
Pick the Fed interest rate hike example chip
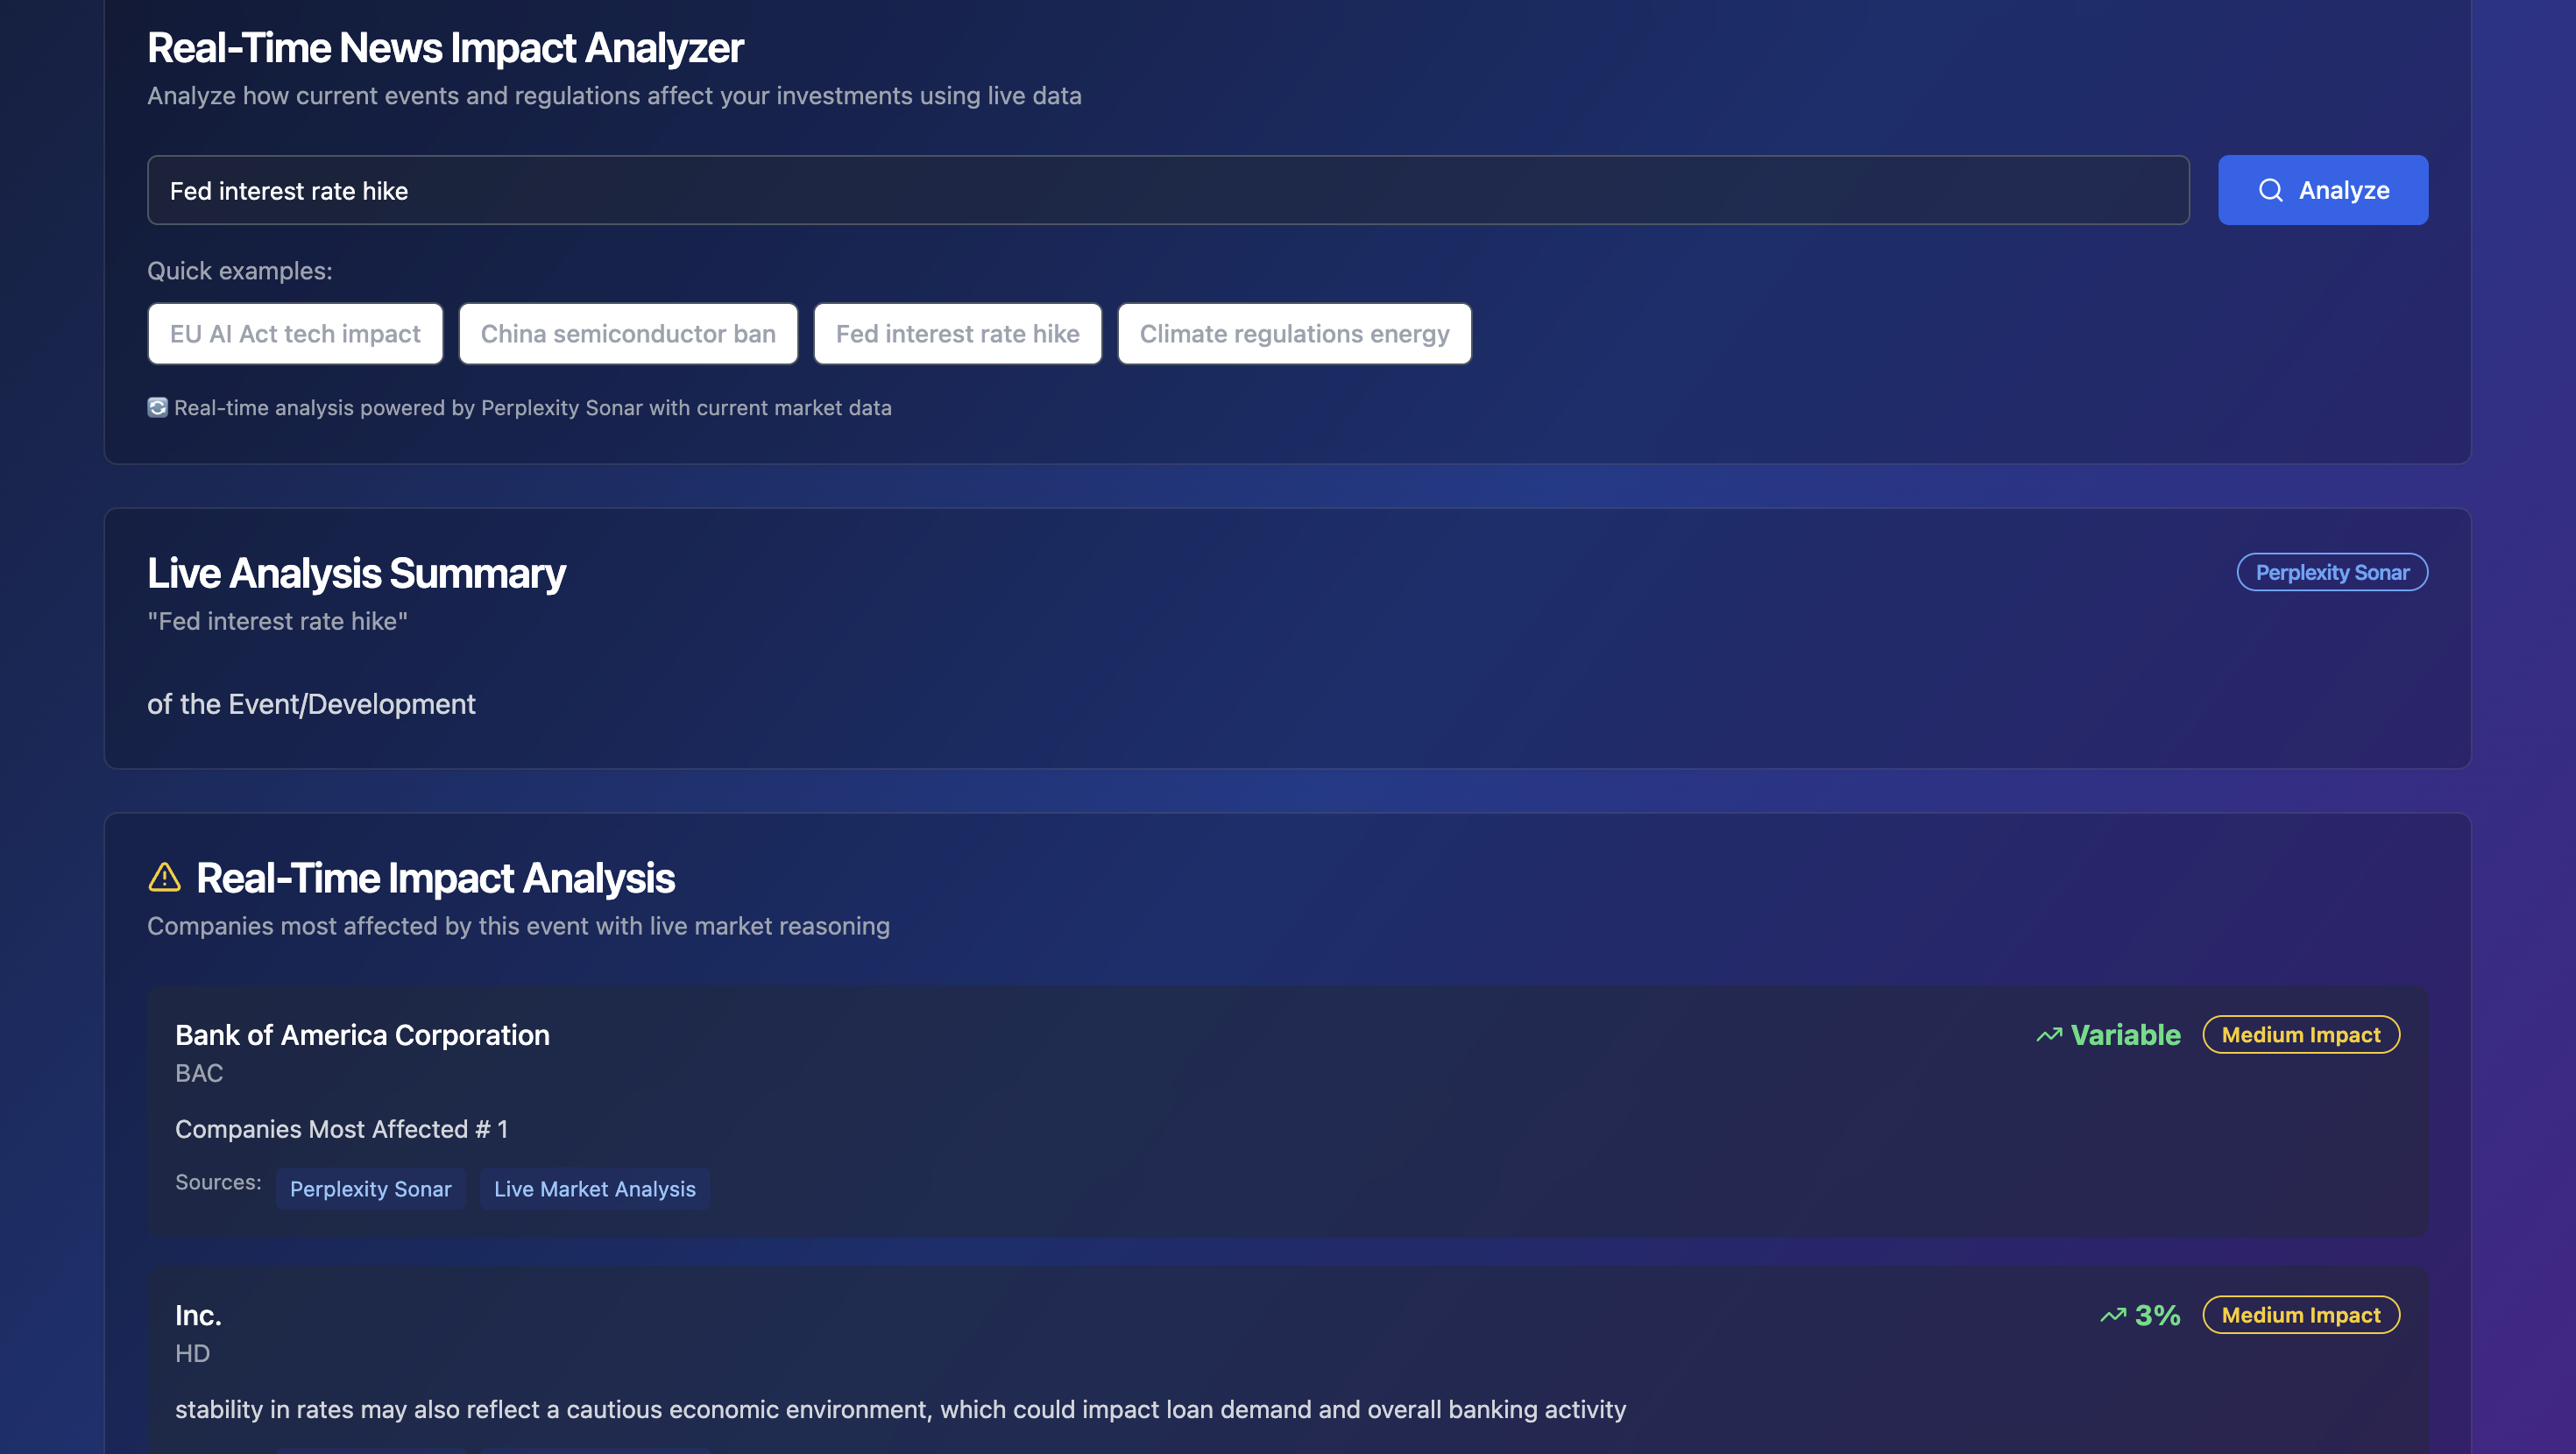click(x=957, y=334)
